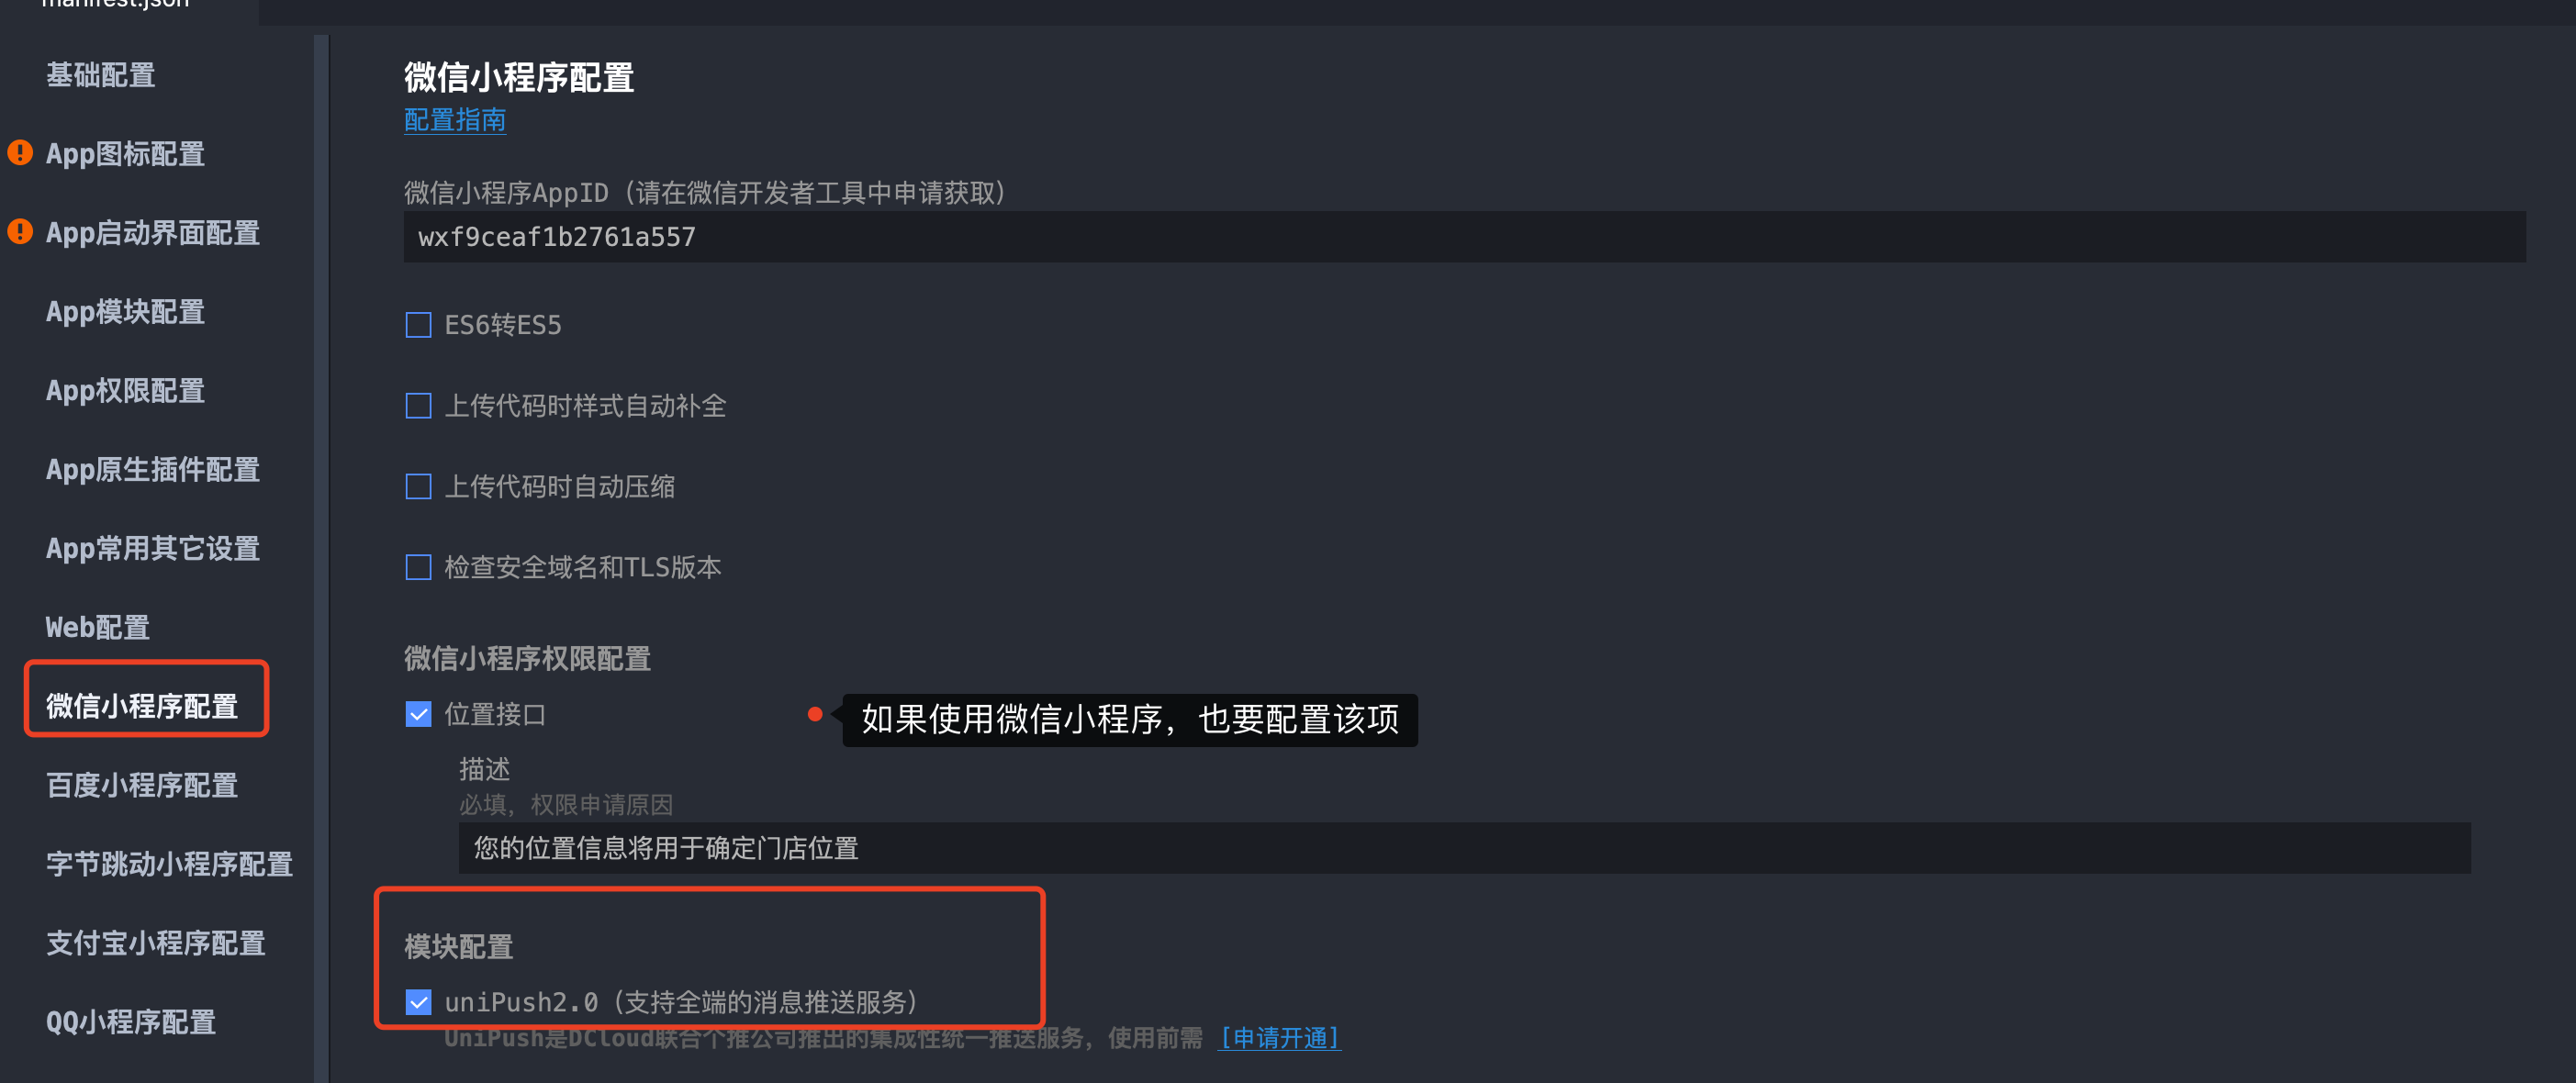Open 支付宝小程序配置 in sidebar
The width and height of the screenshot is (2576, 1083).
[156, 943]
